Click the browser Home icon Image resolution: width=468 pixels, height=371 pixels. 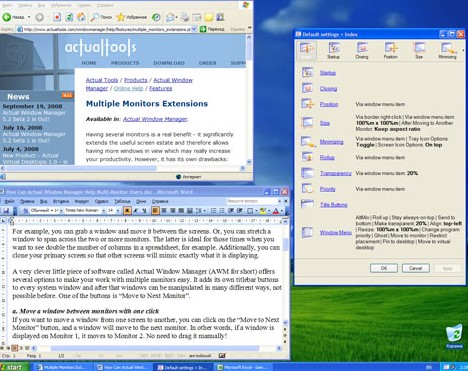(x=81, y=17)
